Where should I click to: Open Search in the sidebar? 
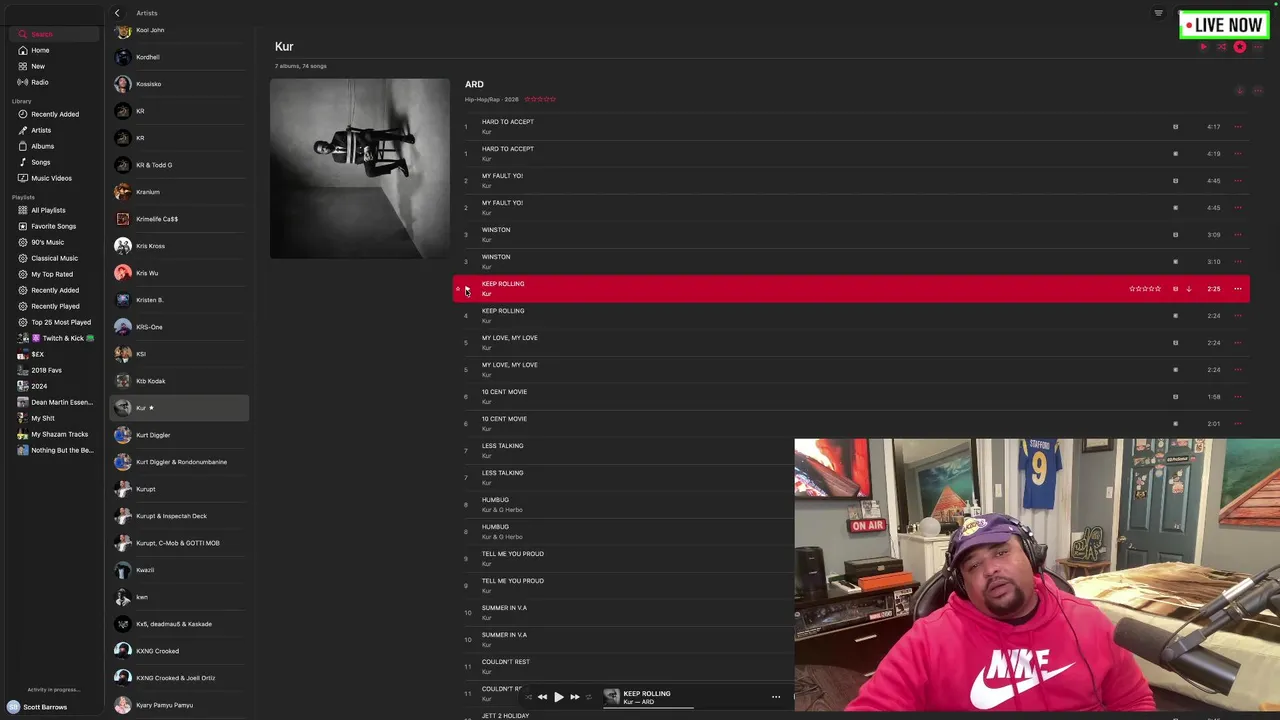pyautogui.click(x=54, y=34)
